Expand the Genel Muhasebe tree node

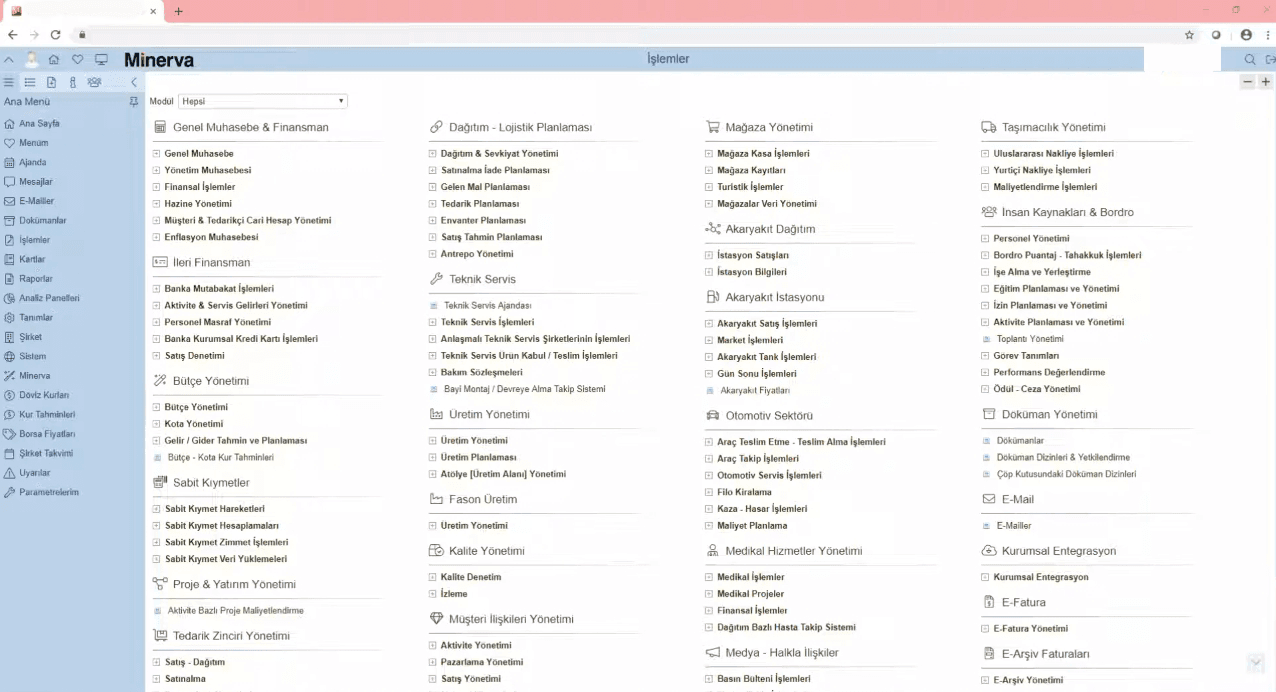click(x=157, y=154)
